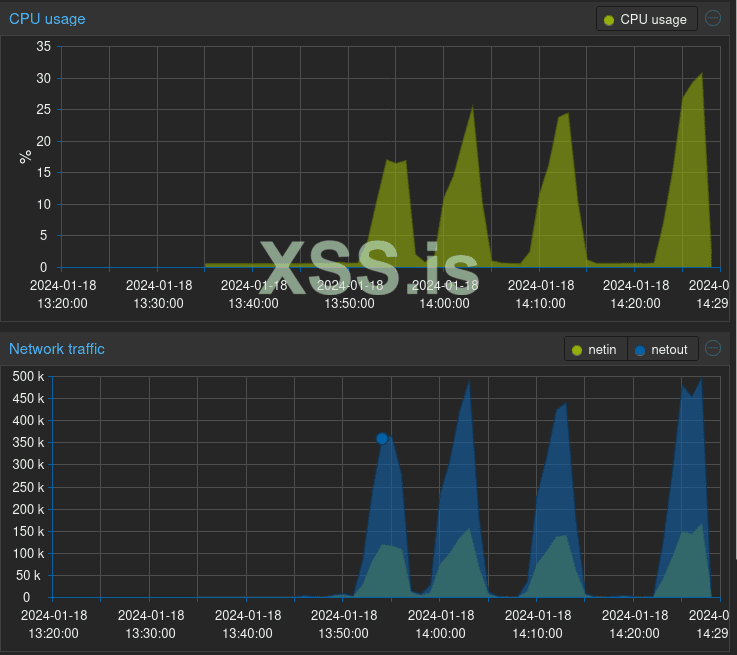Click the CPU peak reaching 25 percent
This screenshot has height=655, width=737.
(x=472, y=106)
